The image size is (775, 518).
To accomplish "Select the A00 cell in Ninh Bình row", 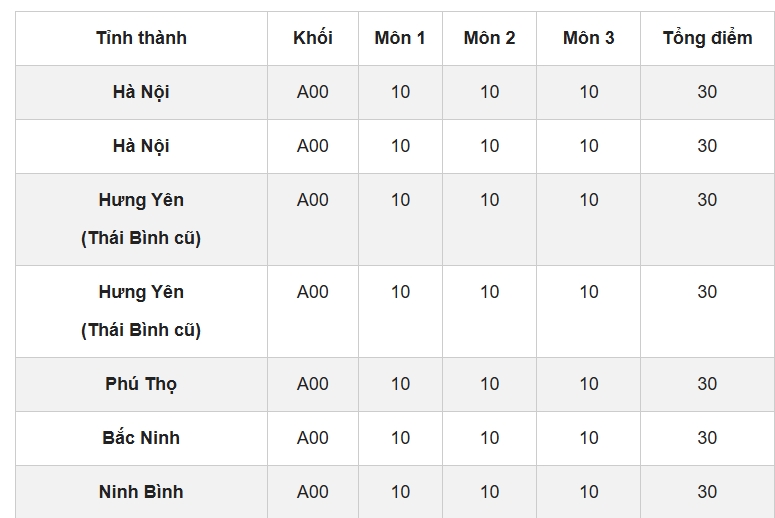I will coord(312,492).
